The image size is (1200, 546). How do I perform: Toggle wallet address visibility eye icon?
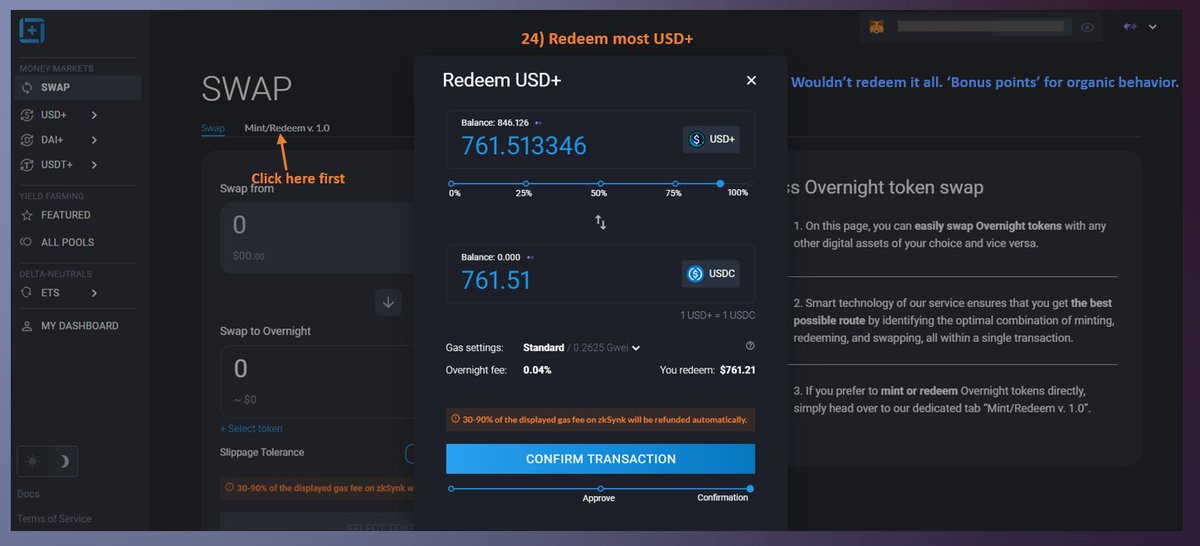pos(1087,28)
